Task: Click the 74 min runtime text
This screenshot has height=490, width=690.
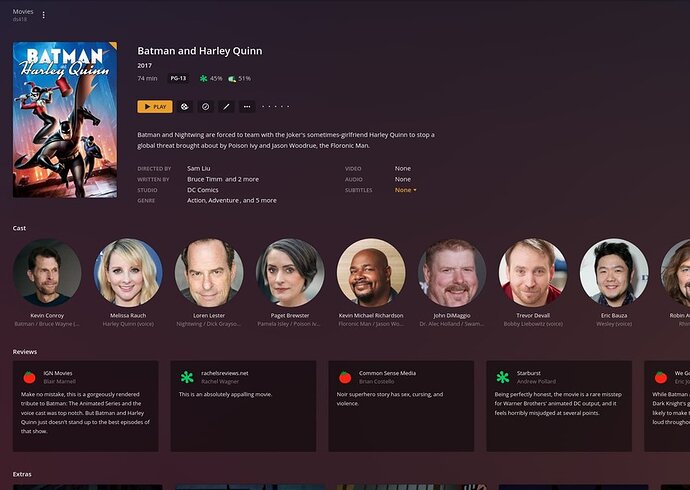Action: (147, 78)
